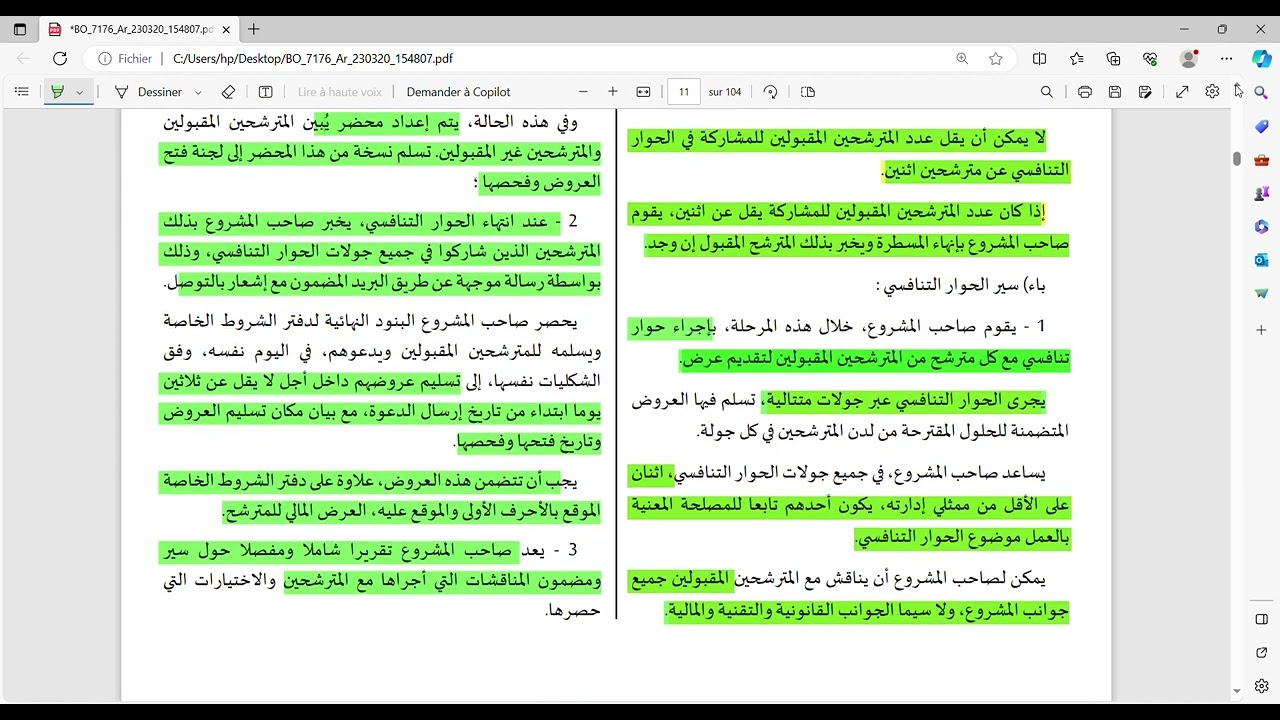Click the vertical scrollbar thumb
Screen dimensions: 1280x720
click(1237, 159)
